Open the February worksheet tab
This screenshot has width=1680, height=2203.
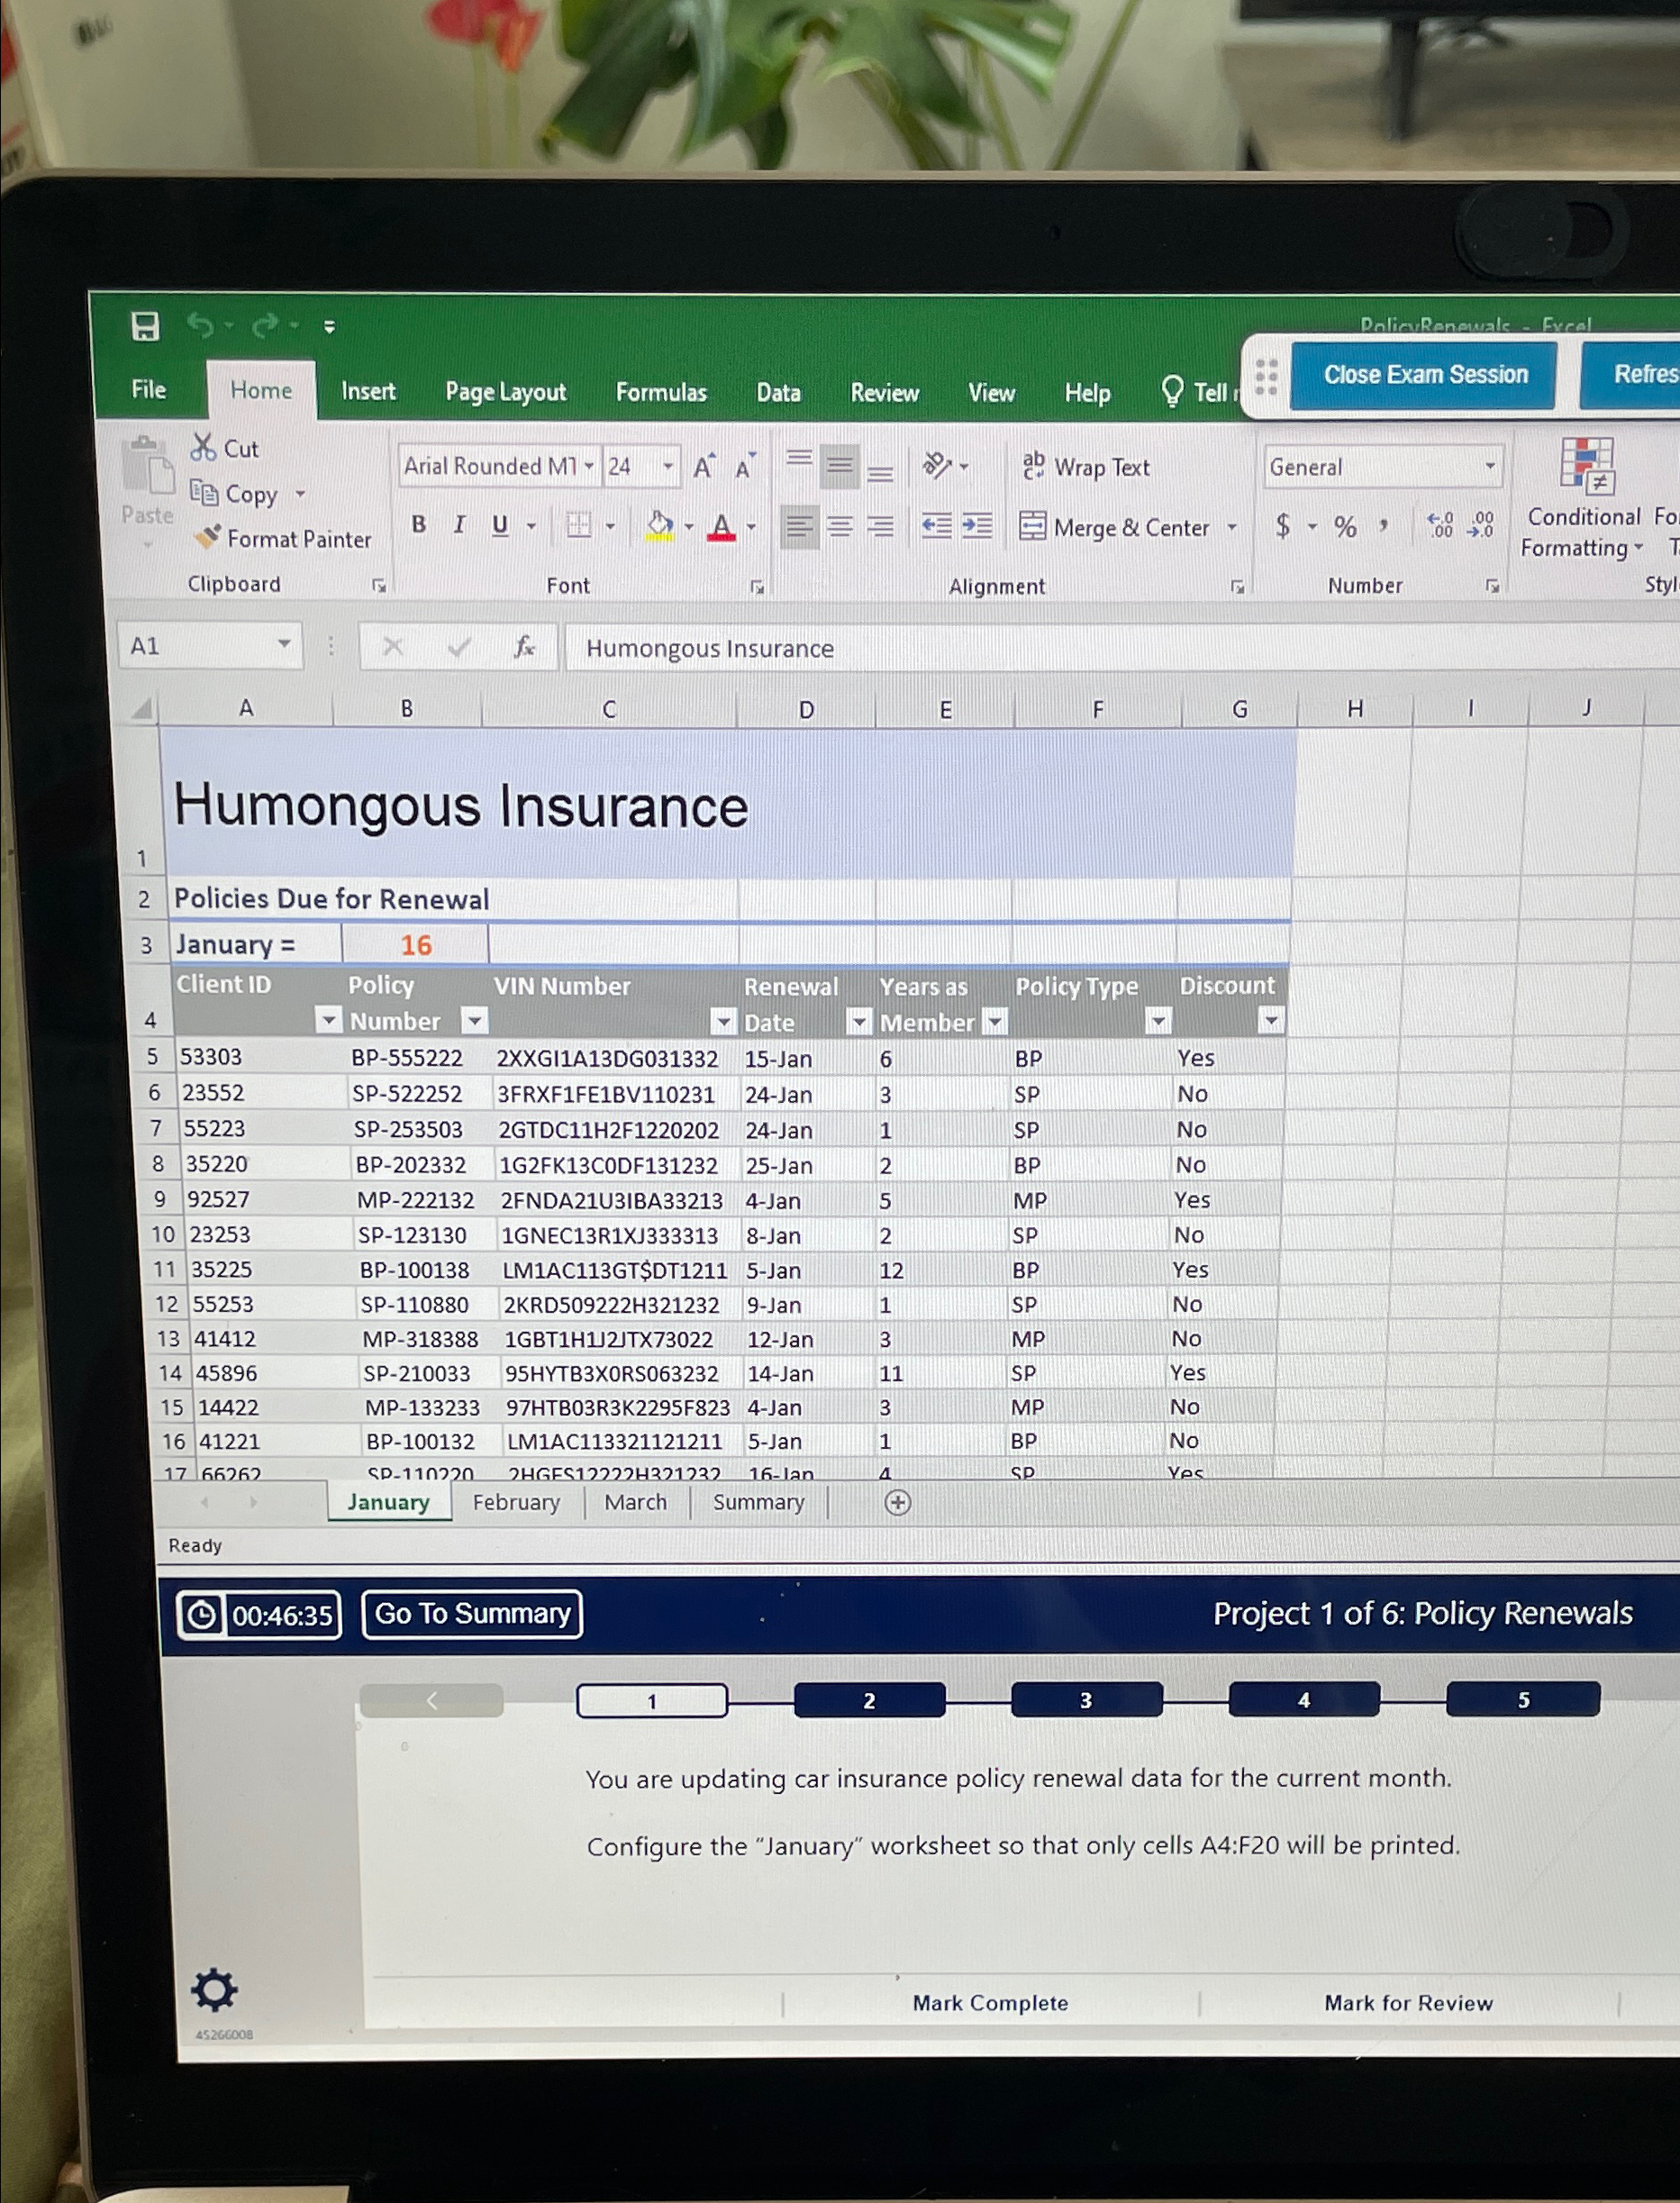516,1502
